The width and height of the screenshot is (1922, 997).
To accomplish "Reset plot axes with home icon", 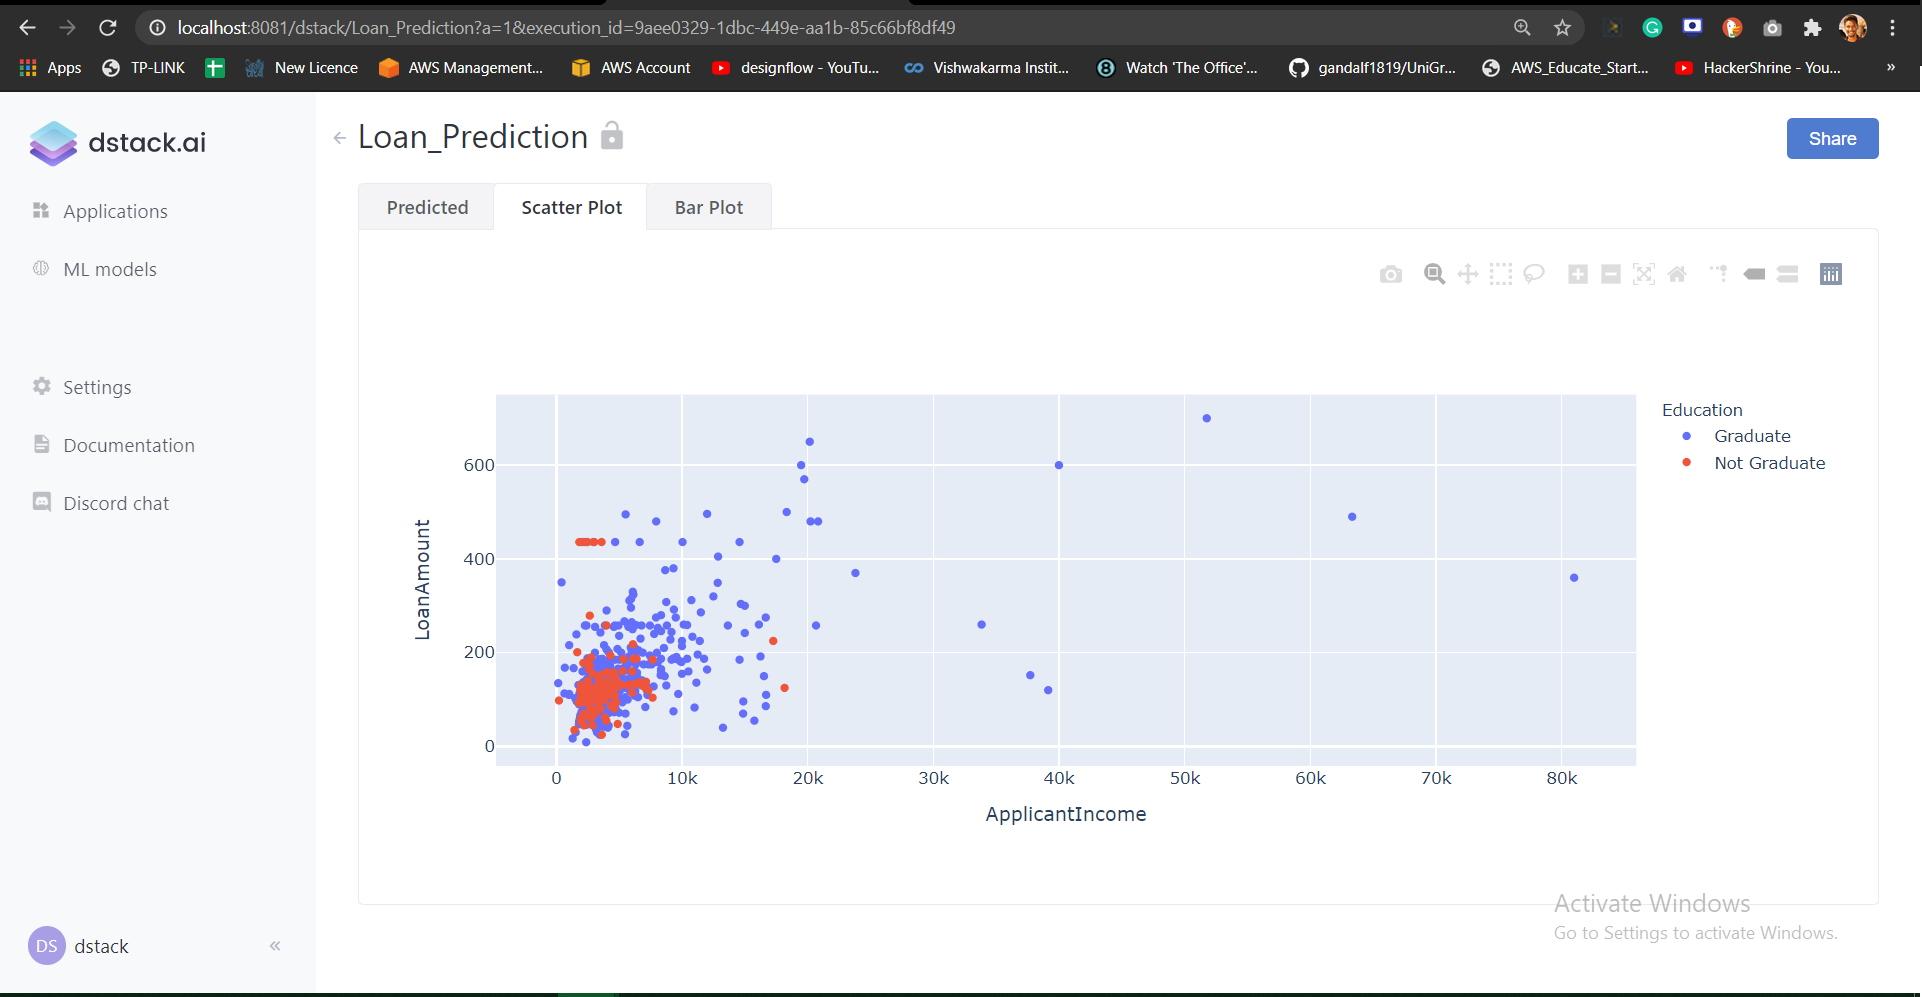I will click(x=1677, y=274).
